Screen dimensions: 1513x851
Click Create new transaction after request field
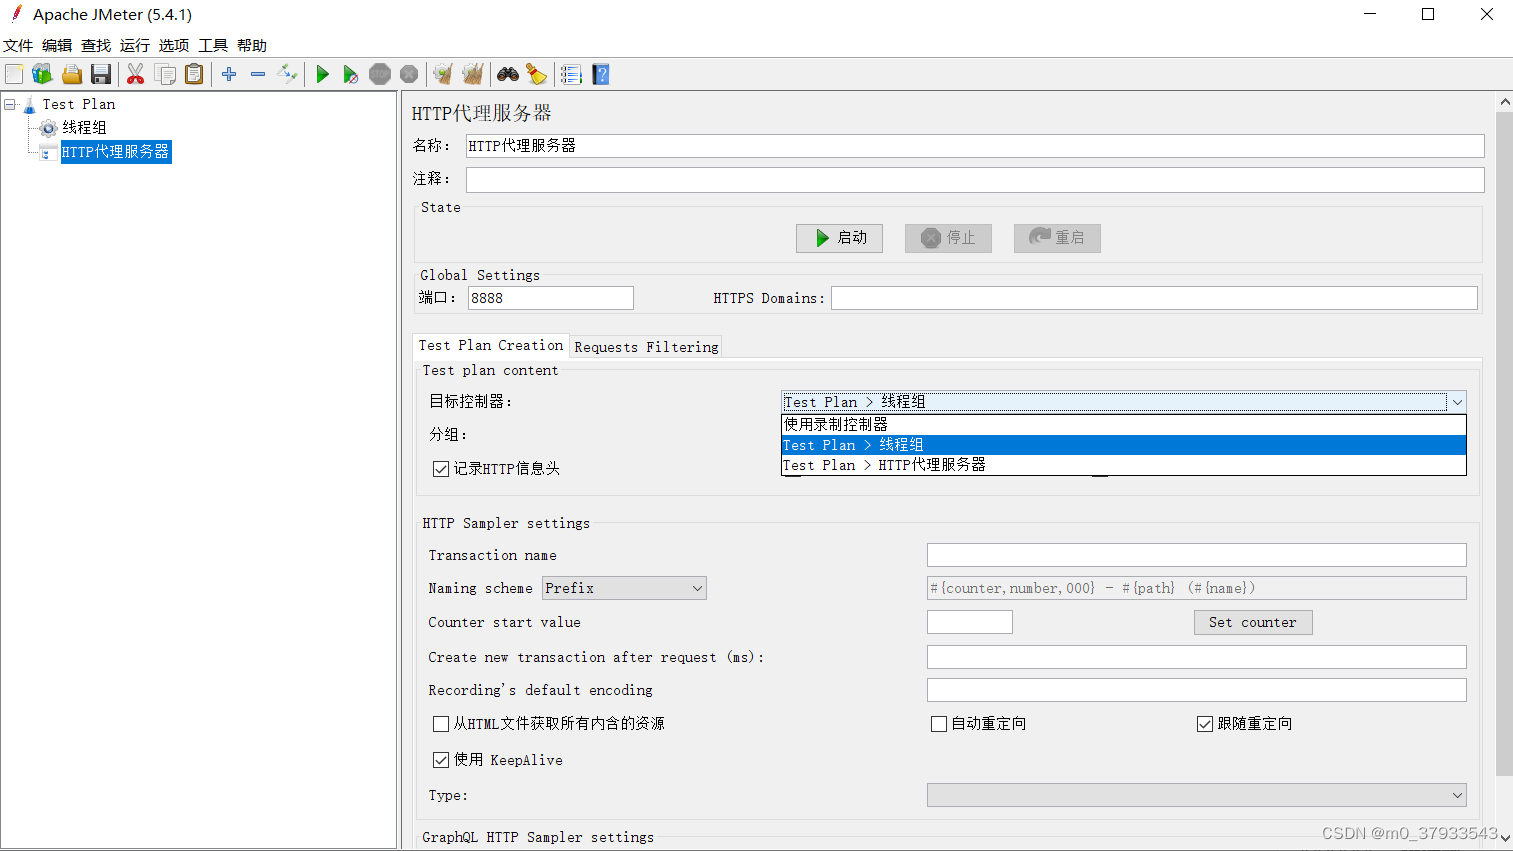click(1196, 657)
